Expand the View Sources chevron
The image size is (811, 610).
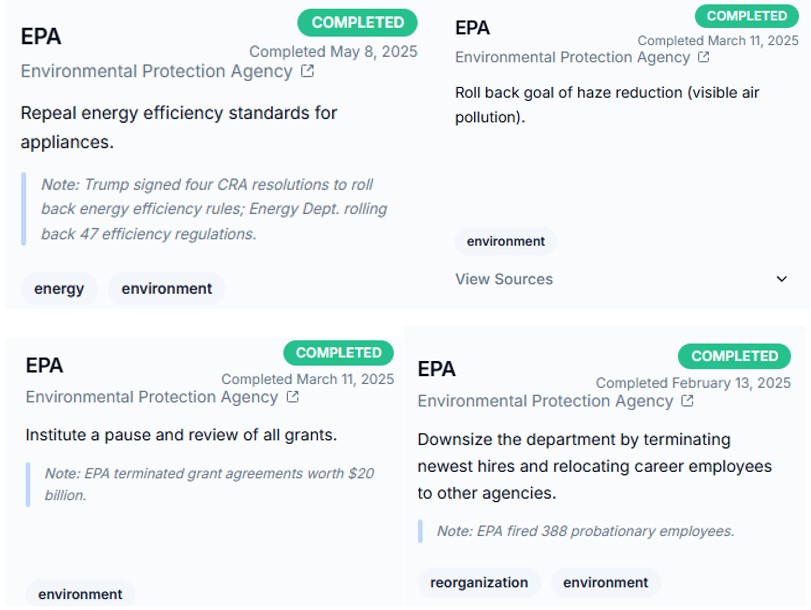click(x=782, y=279)
